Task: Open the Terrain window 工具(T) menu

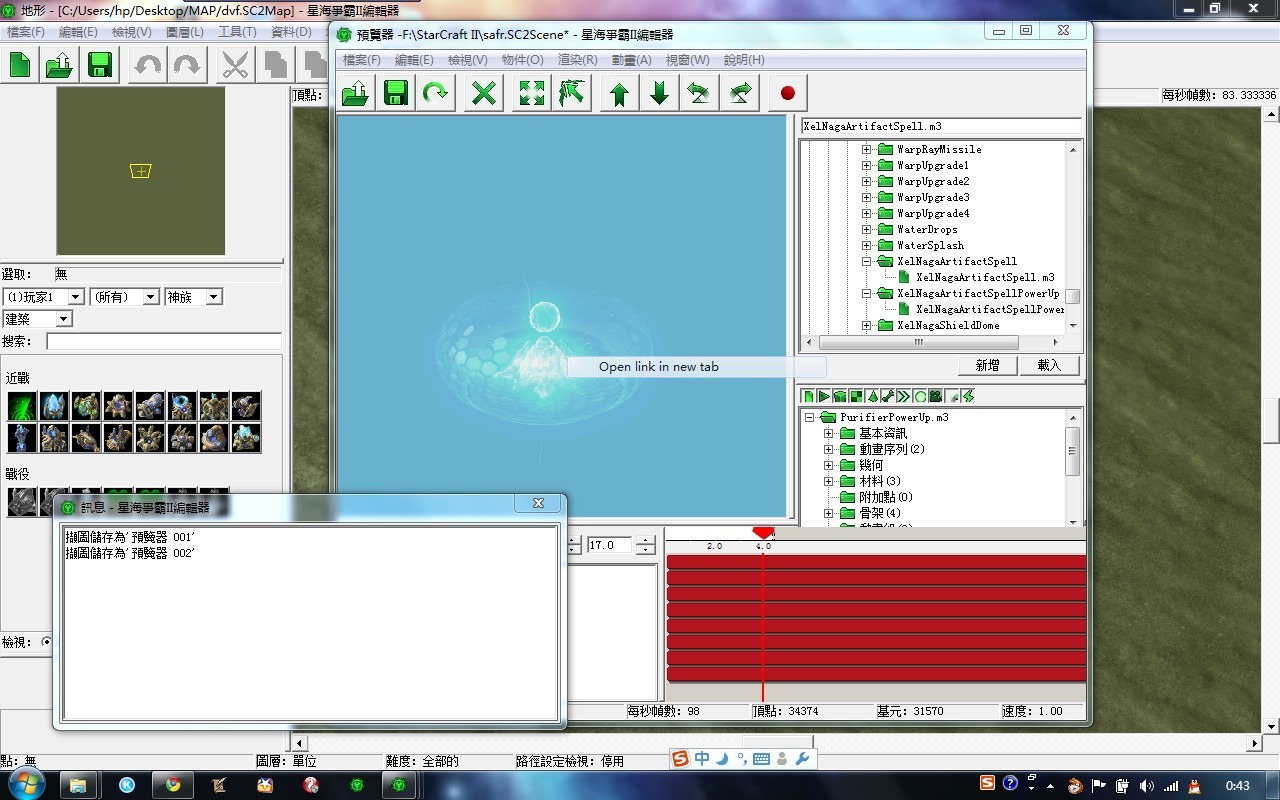Action: [x=237, y=32]
